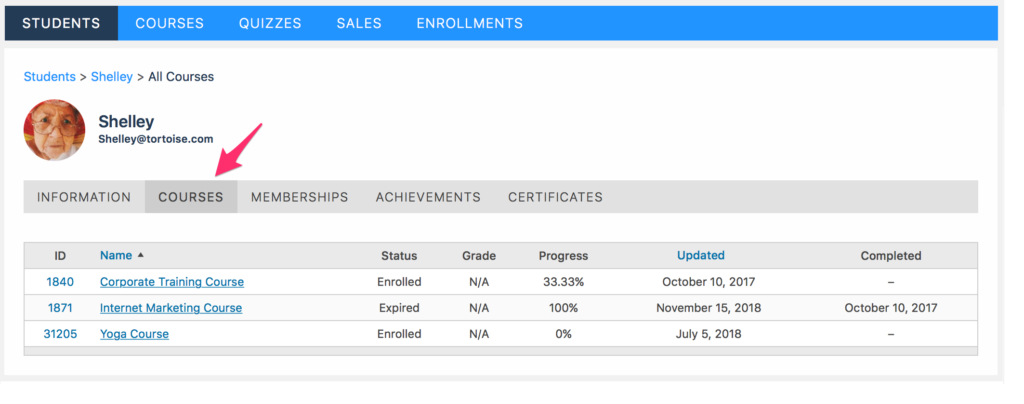Switch to the Courses top navigation tab
The height and width of the screenshot is (404, 1024).
point(170,23)
